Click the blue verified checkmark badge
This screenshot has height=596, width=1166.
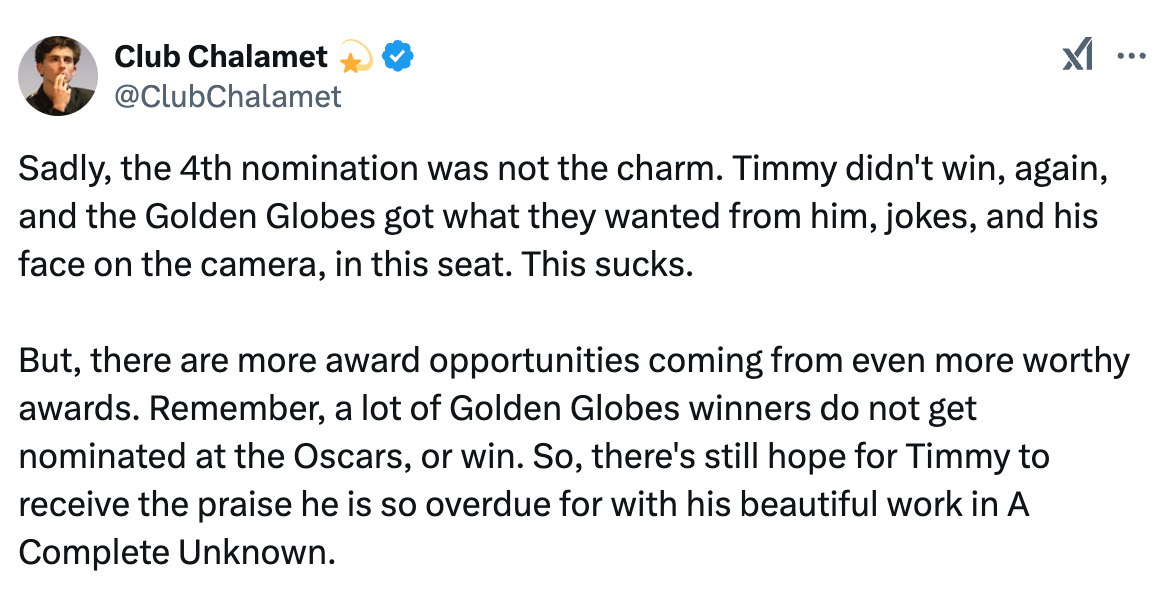(398, 57)
